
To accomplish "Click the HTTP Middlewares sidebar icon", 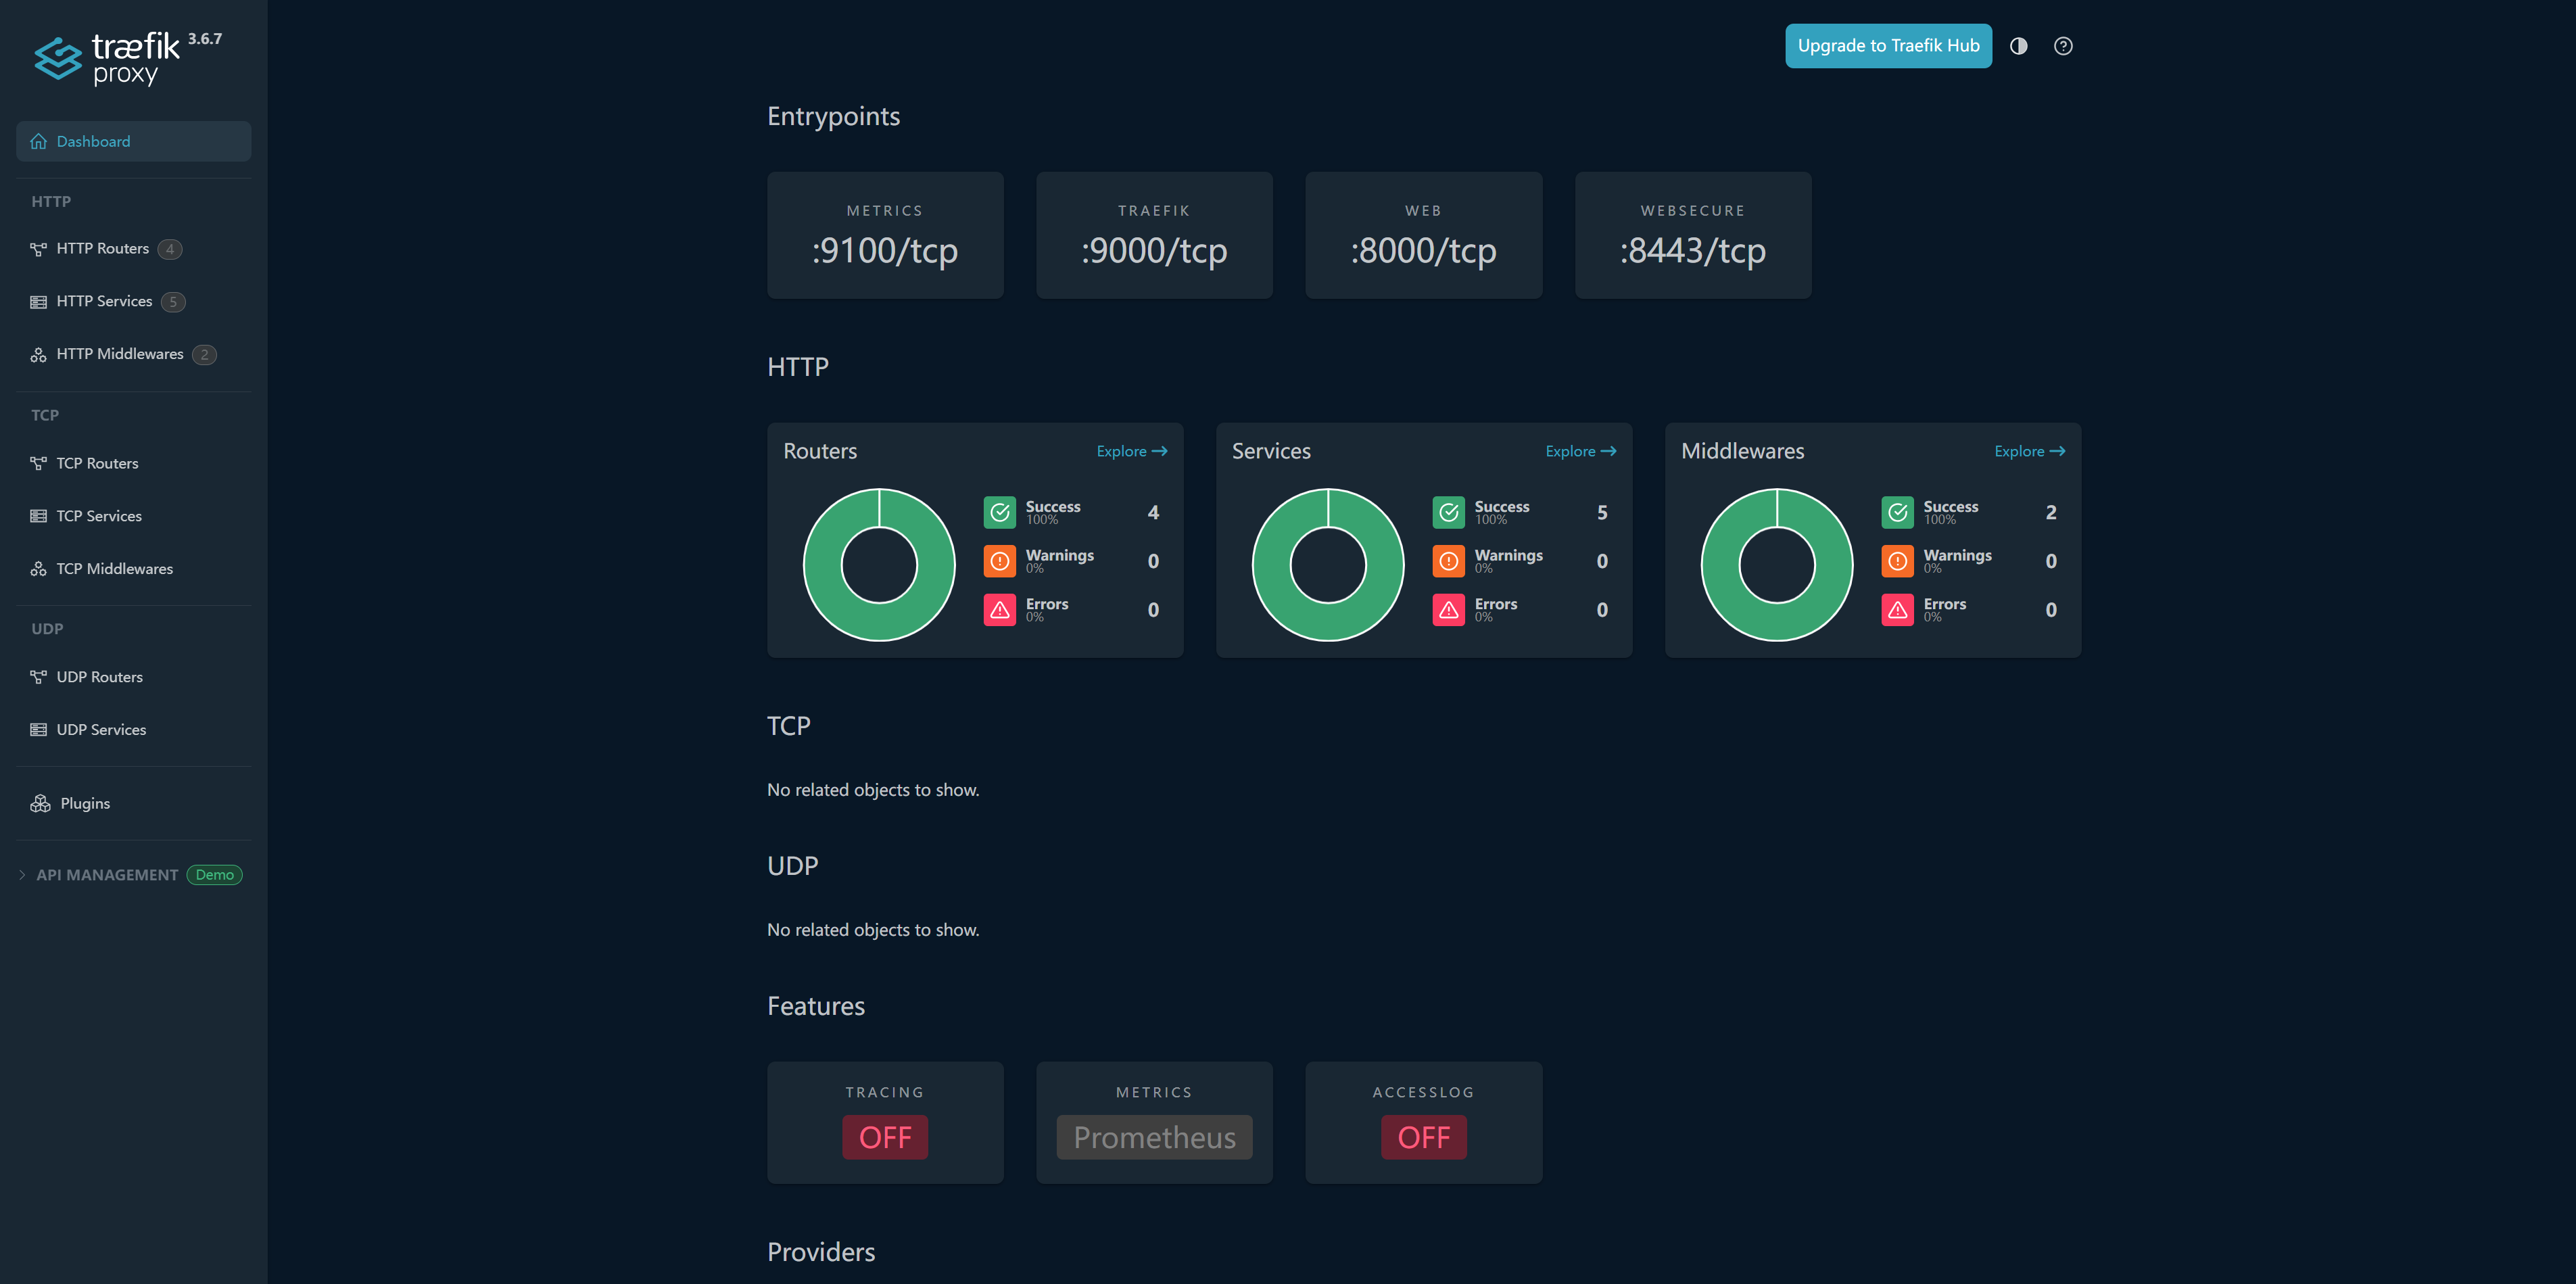I will (x=38, y=355).
